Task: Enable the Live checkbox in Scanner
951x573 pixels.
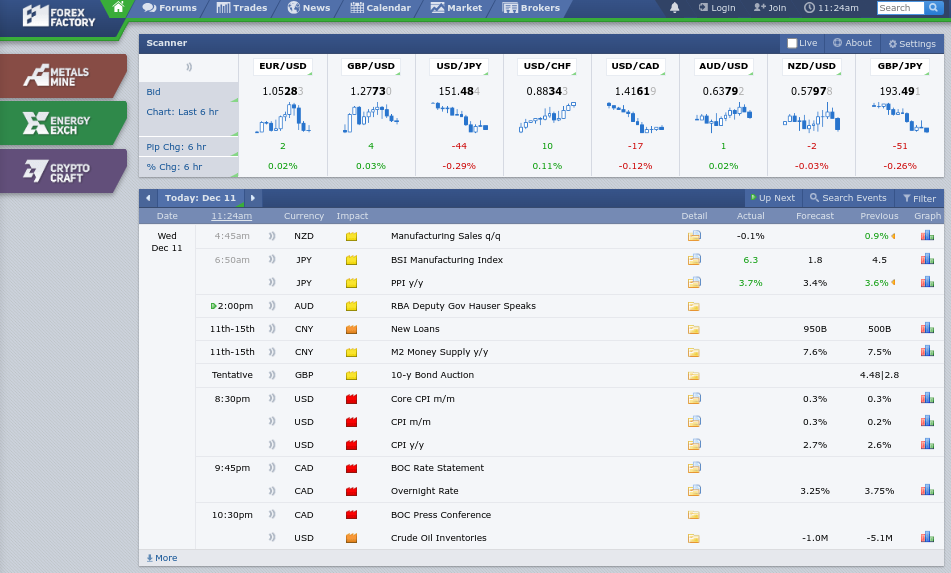Action: pyautogui.click(x=793, y=44)
